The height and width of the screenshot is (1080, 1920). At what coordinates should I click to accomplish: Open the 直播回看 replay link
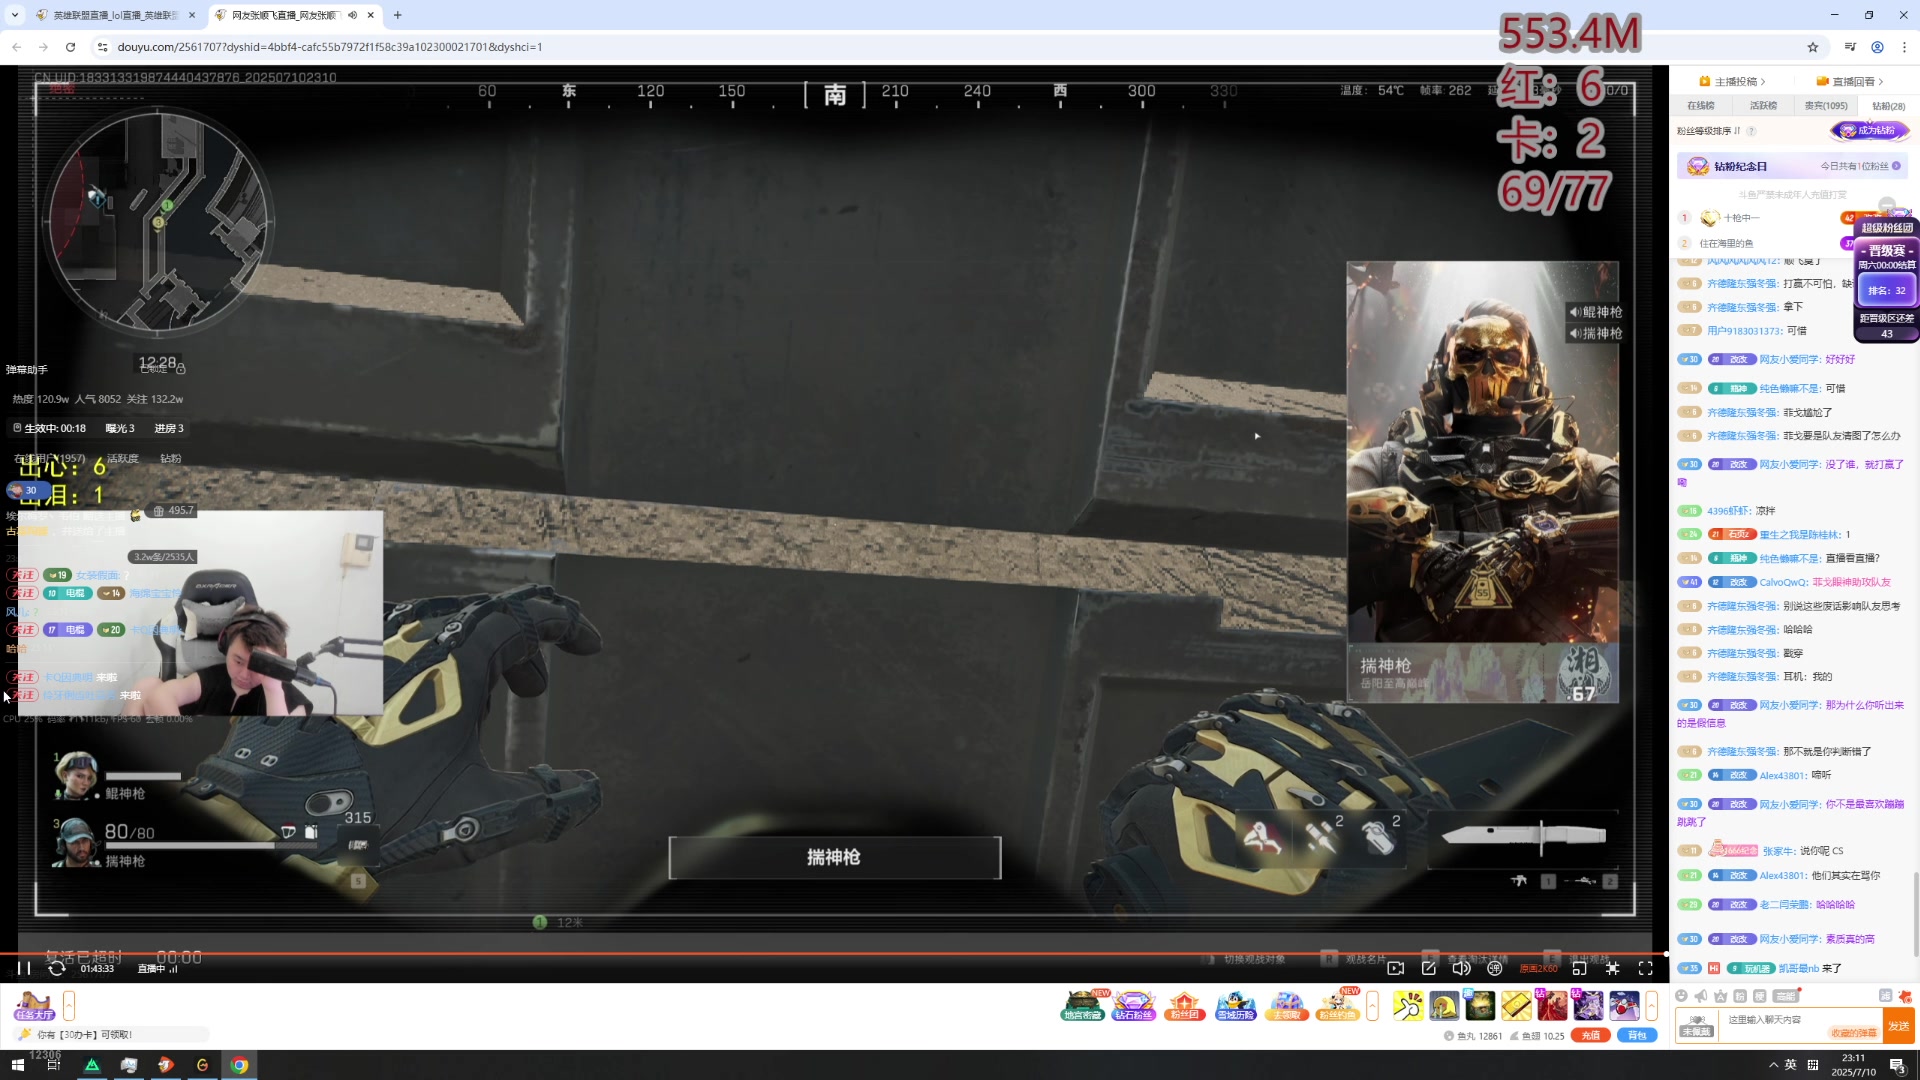(1850, 82)
